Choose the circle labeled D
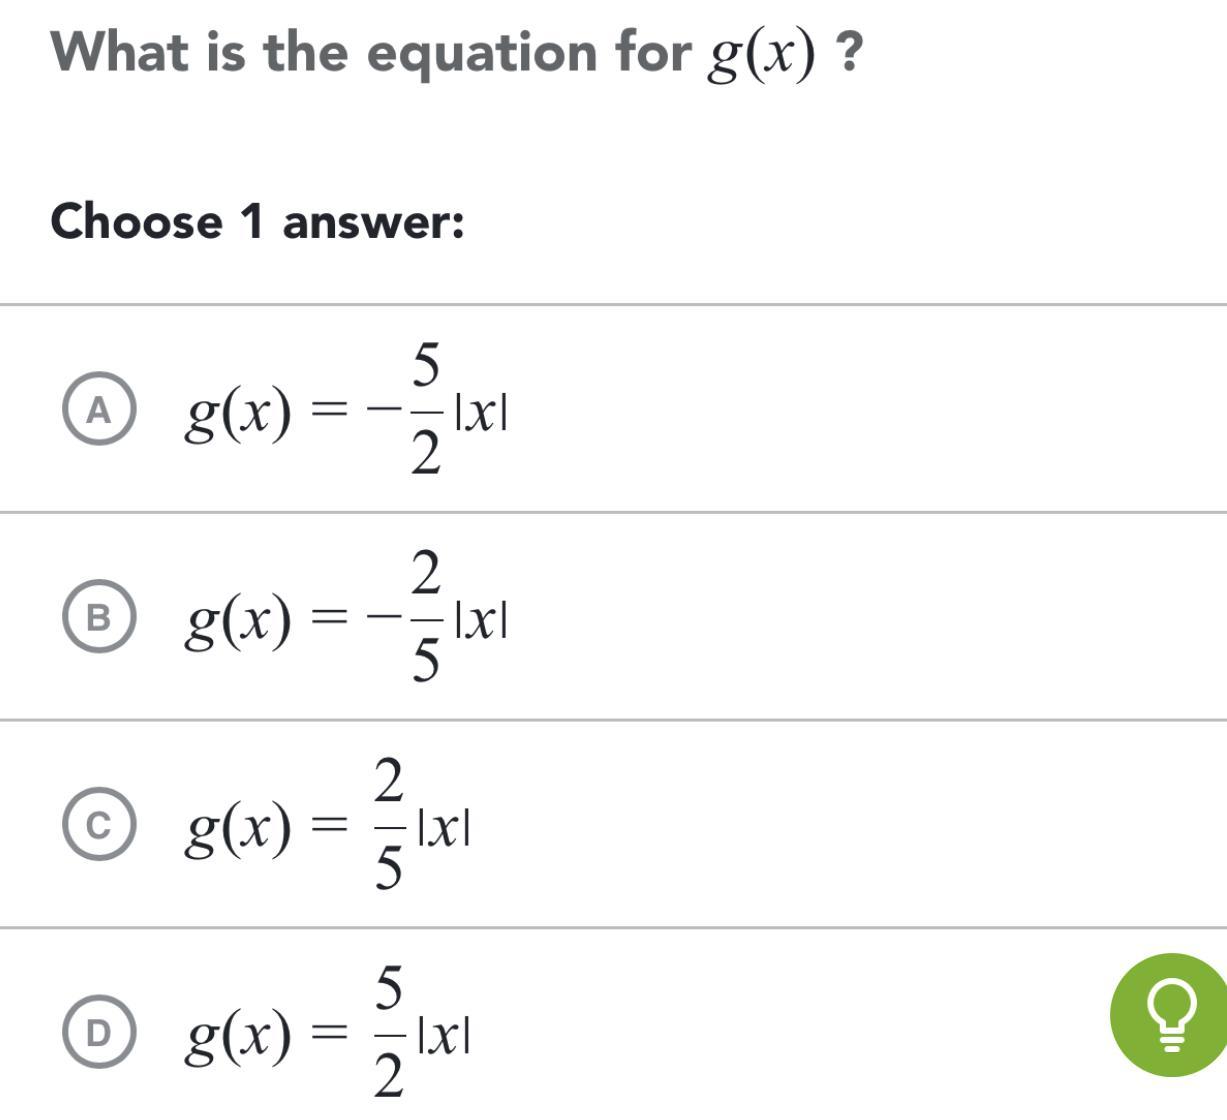Viewport: 1227px width, 1120px height. pyautogui.click(x=97, y=1032)
